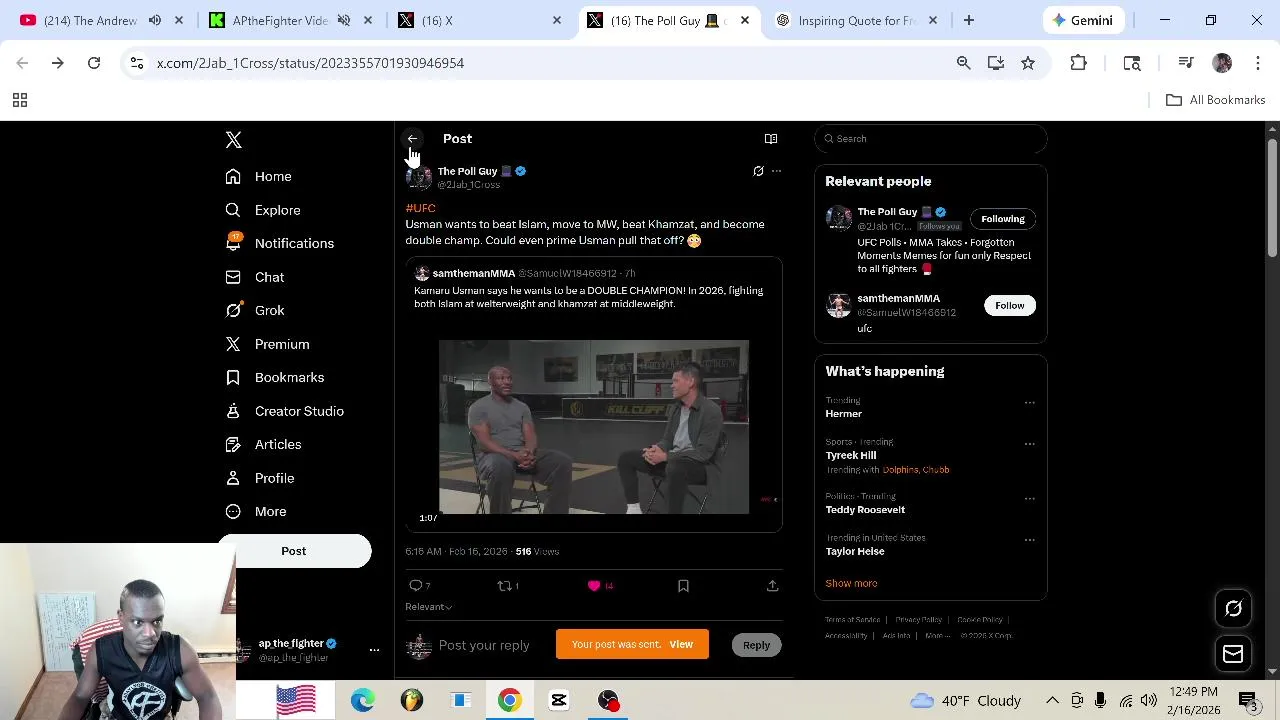This screenshot has width=1280, height=720.
Task: Open Home in the sidebar
Action: (x=259, y=177)
